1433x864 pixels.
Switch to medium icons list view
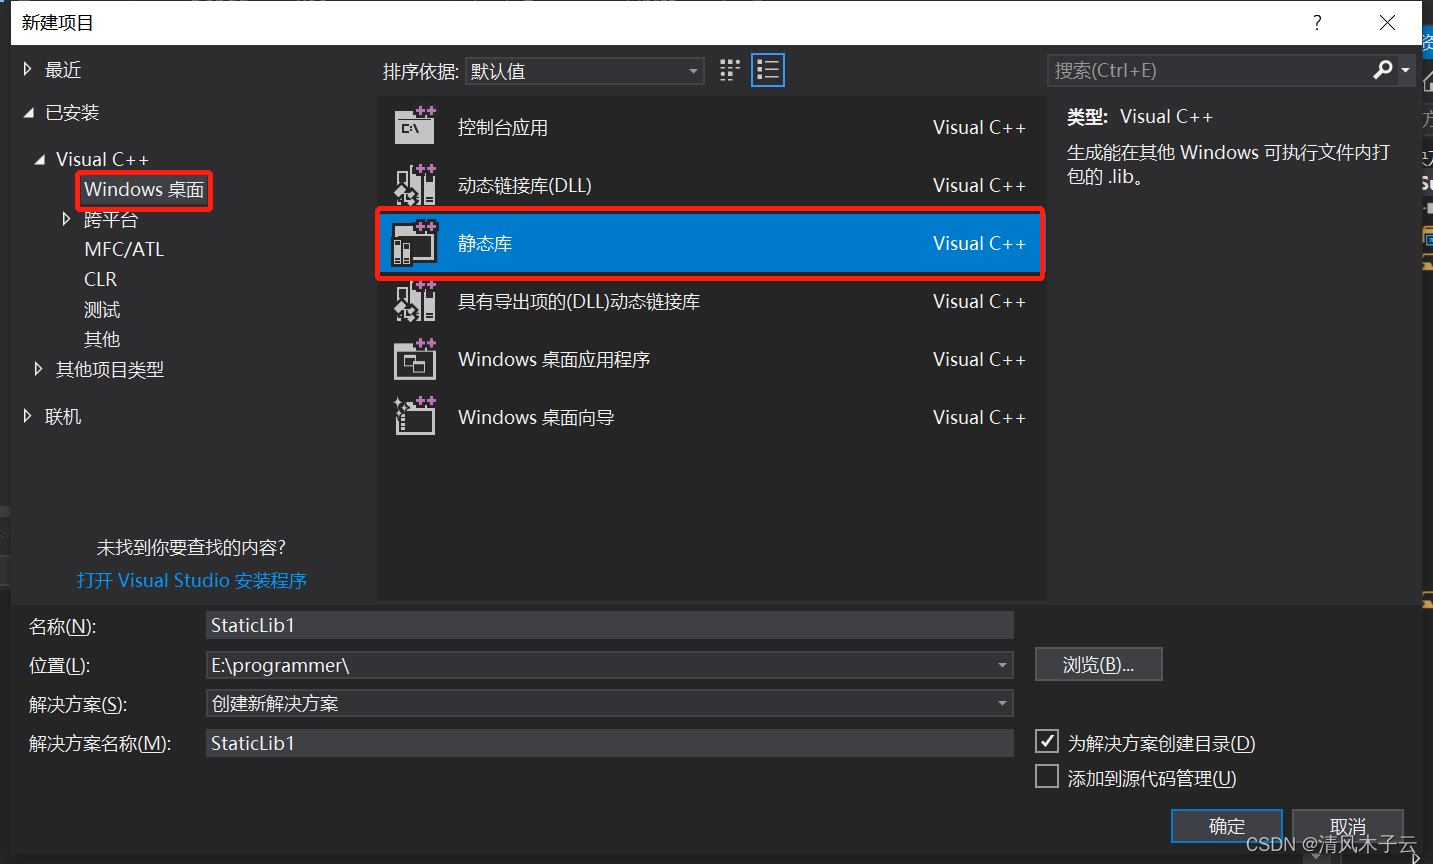pos(768,70)
